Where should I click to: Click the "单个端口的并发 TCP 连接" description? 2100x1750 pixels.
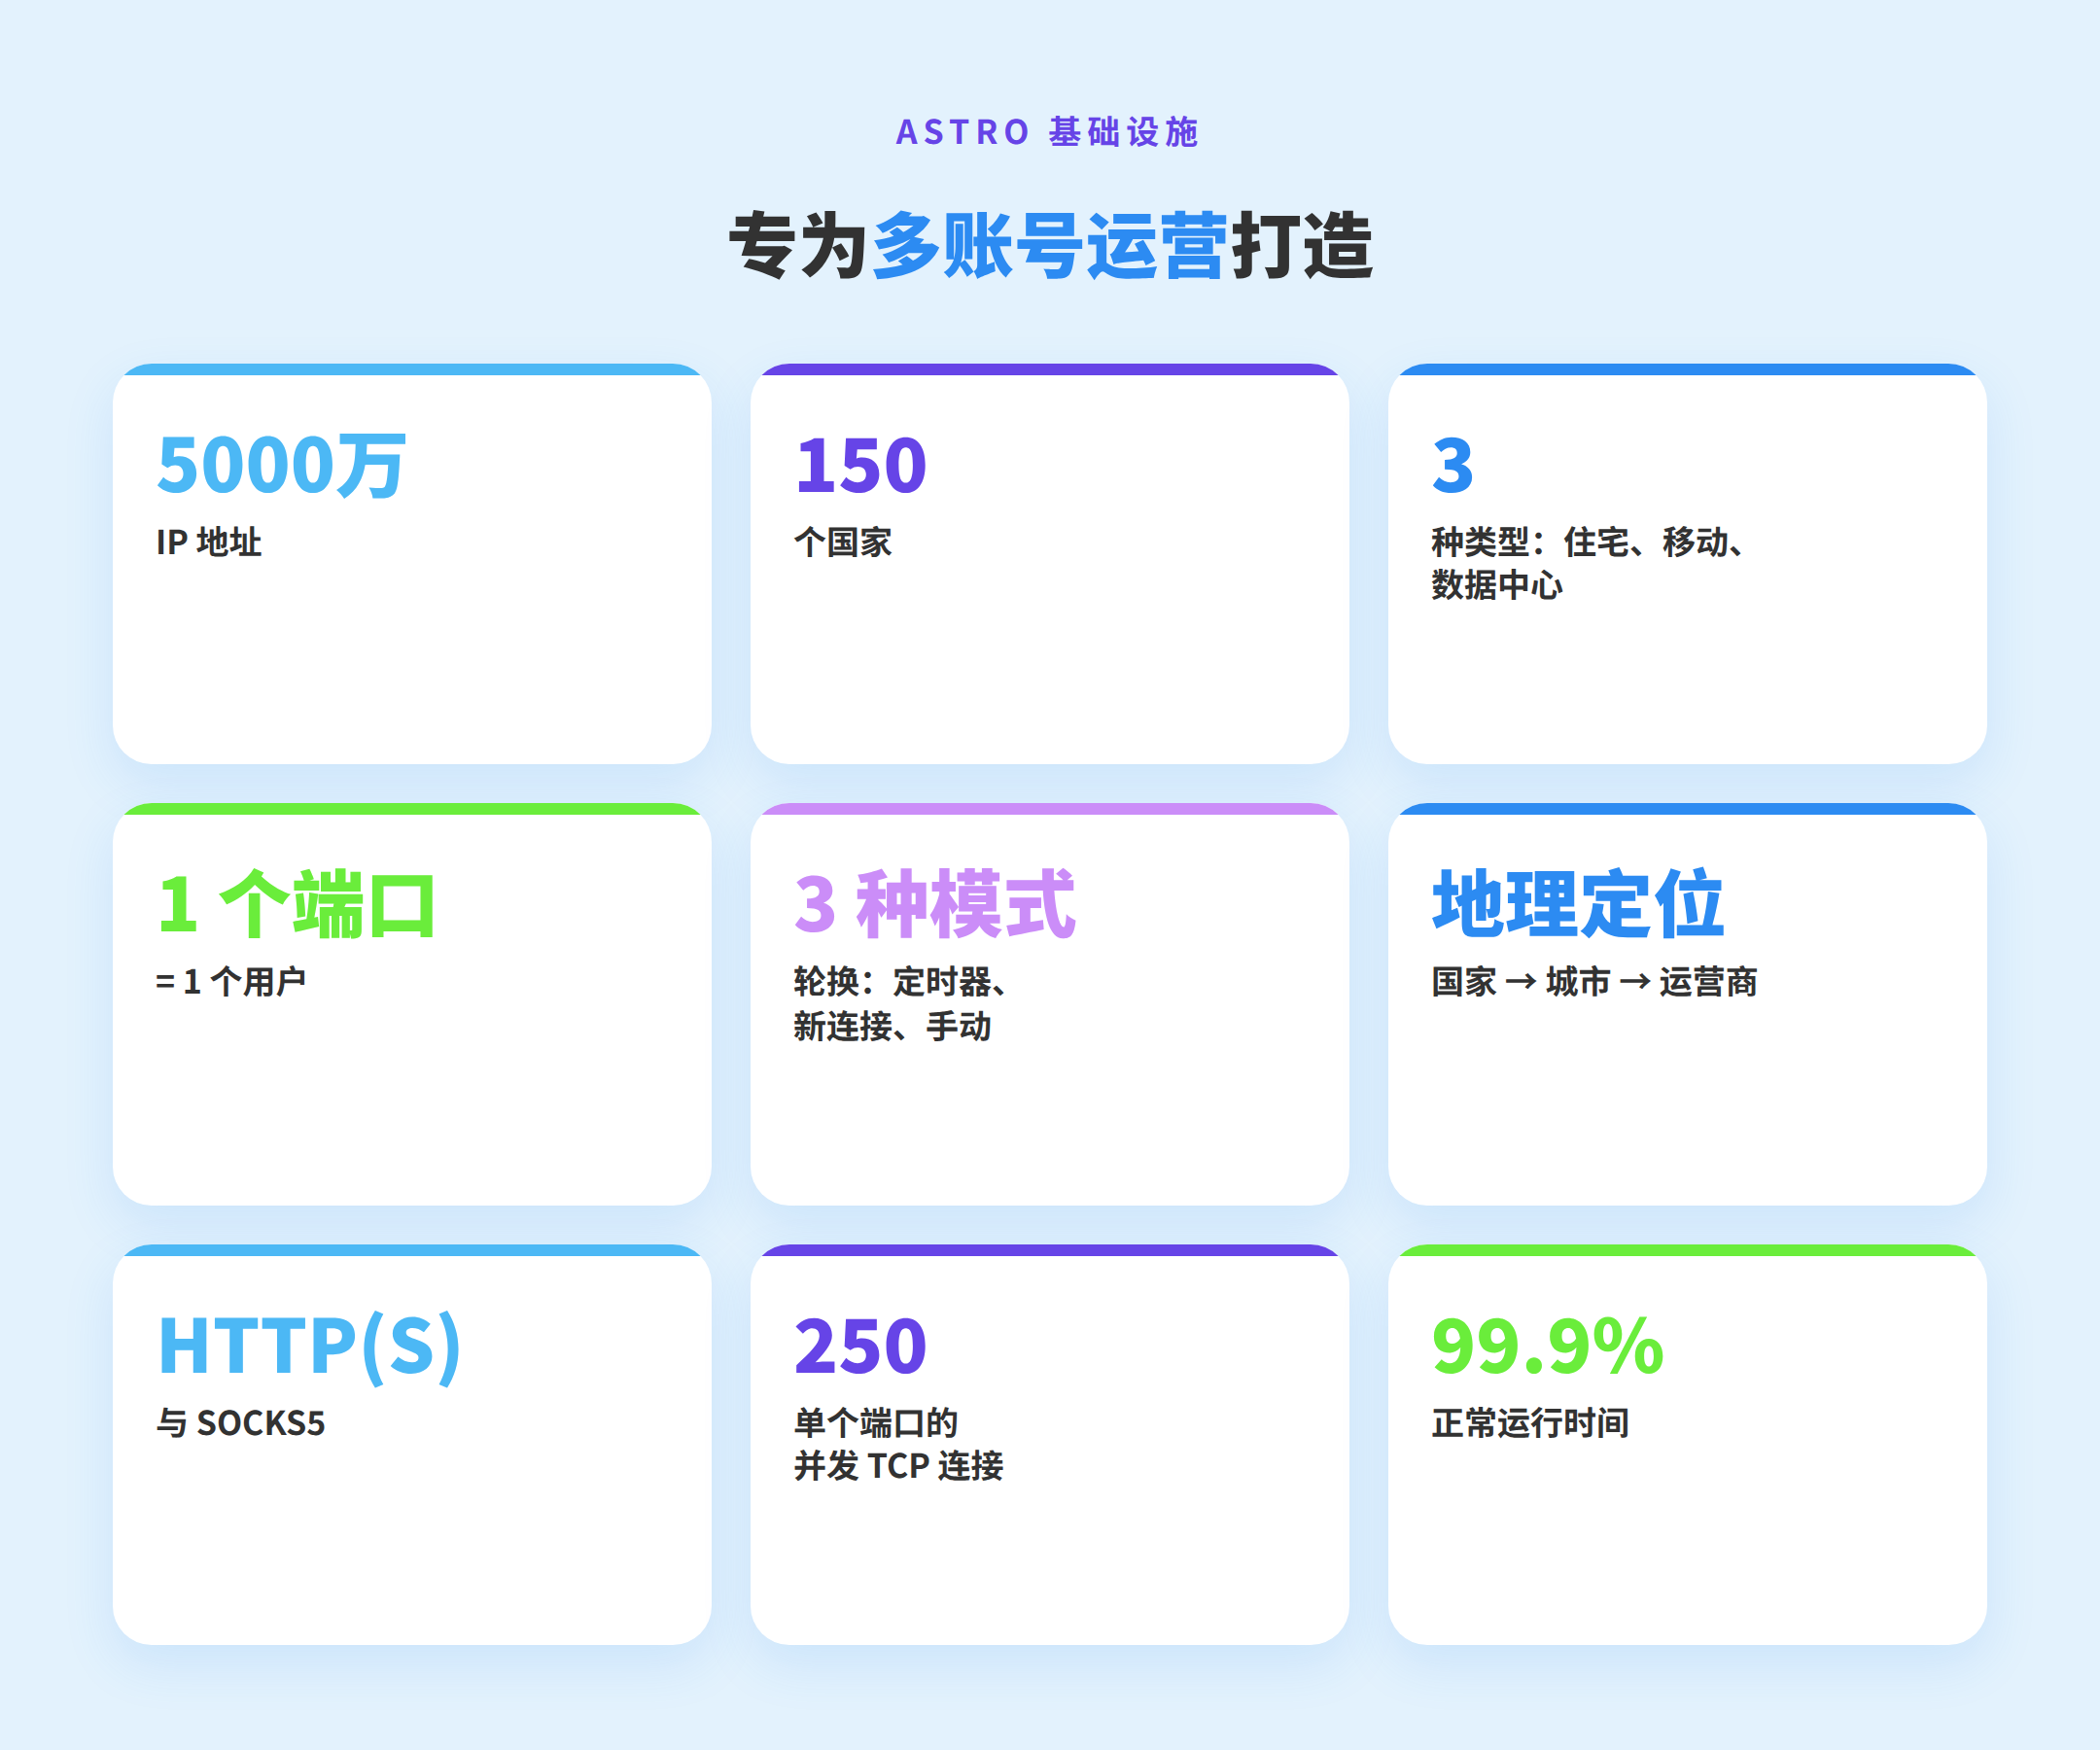point(899,1444)
